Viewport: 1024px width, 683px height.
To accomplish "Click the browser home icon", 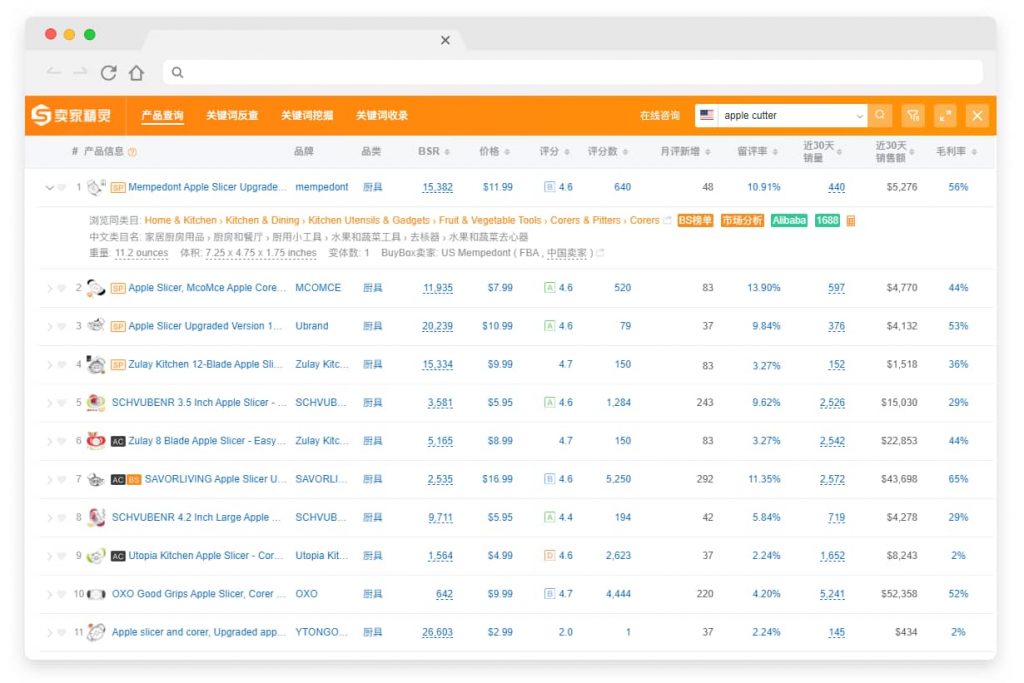I will (x=136, y=72).
